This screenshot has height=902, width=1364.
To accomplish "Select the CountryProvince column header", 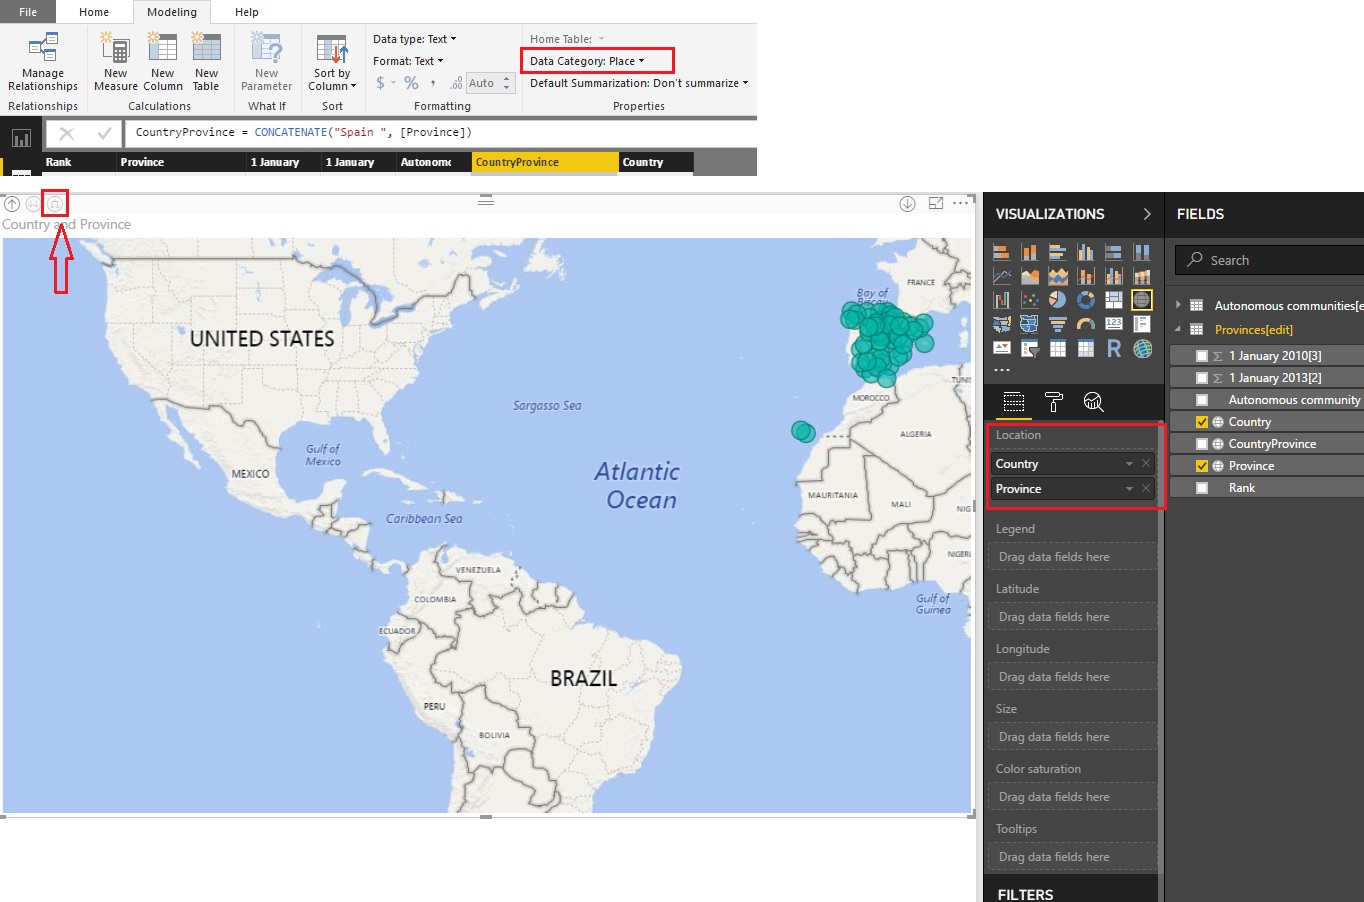I will (x=545, y=162).
